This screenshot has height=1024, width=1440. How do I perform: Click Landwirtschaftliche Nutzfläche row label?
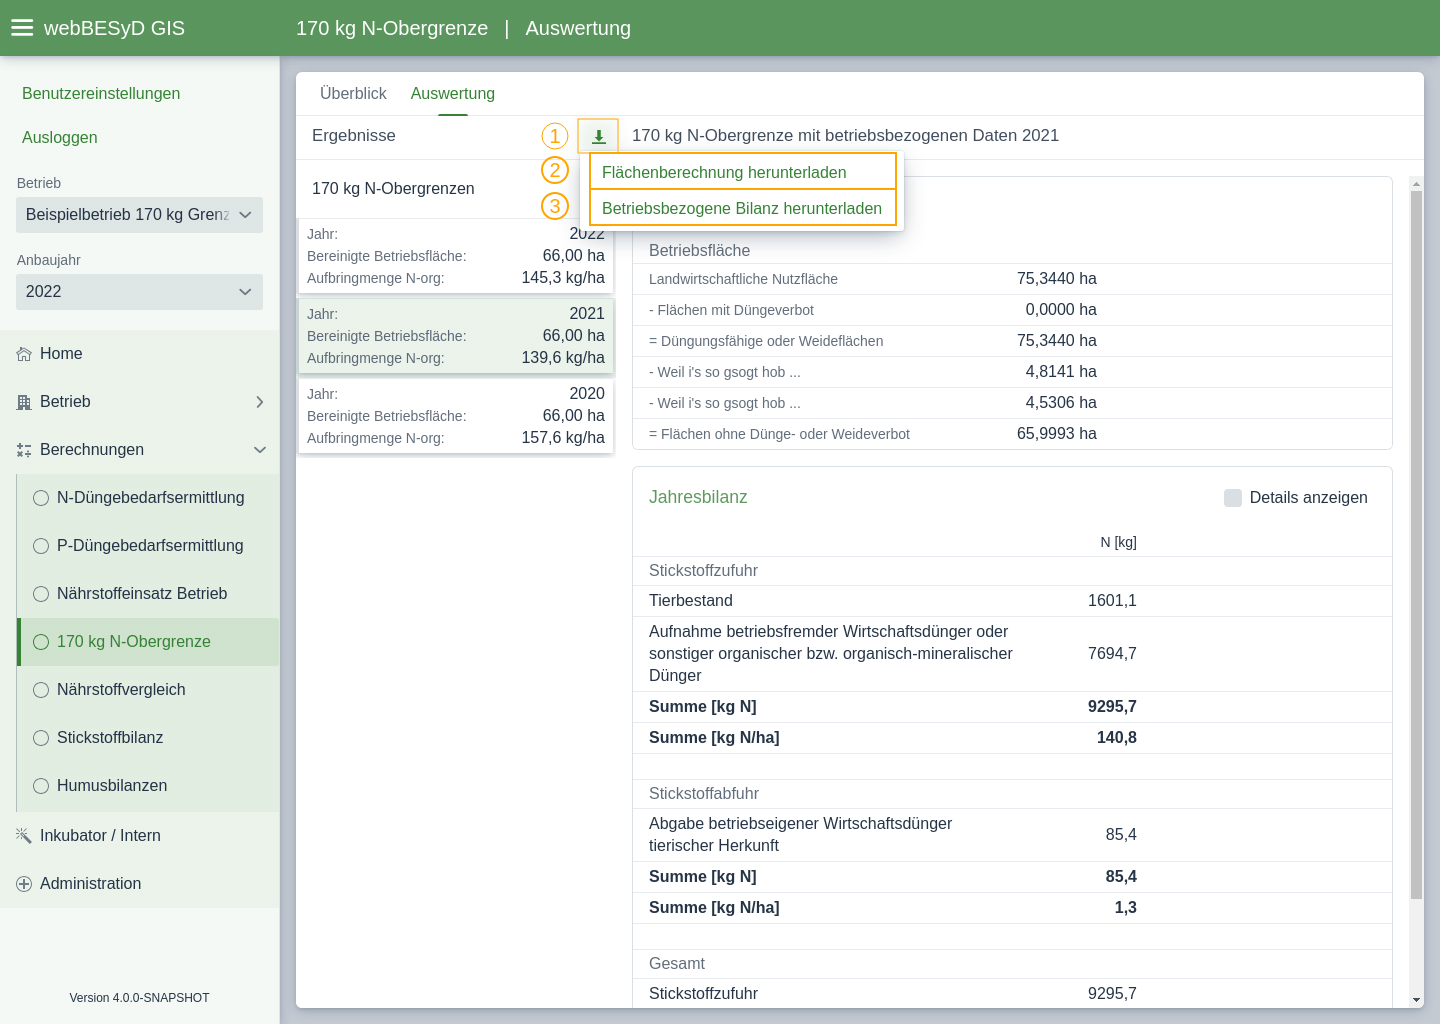pos(743,279)
